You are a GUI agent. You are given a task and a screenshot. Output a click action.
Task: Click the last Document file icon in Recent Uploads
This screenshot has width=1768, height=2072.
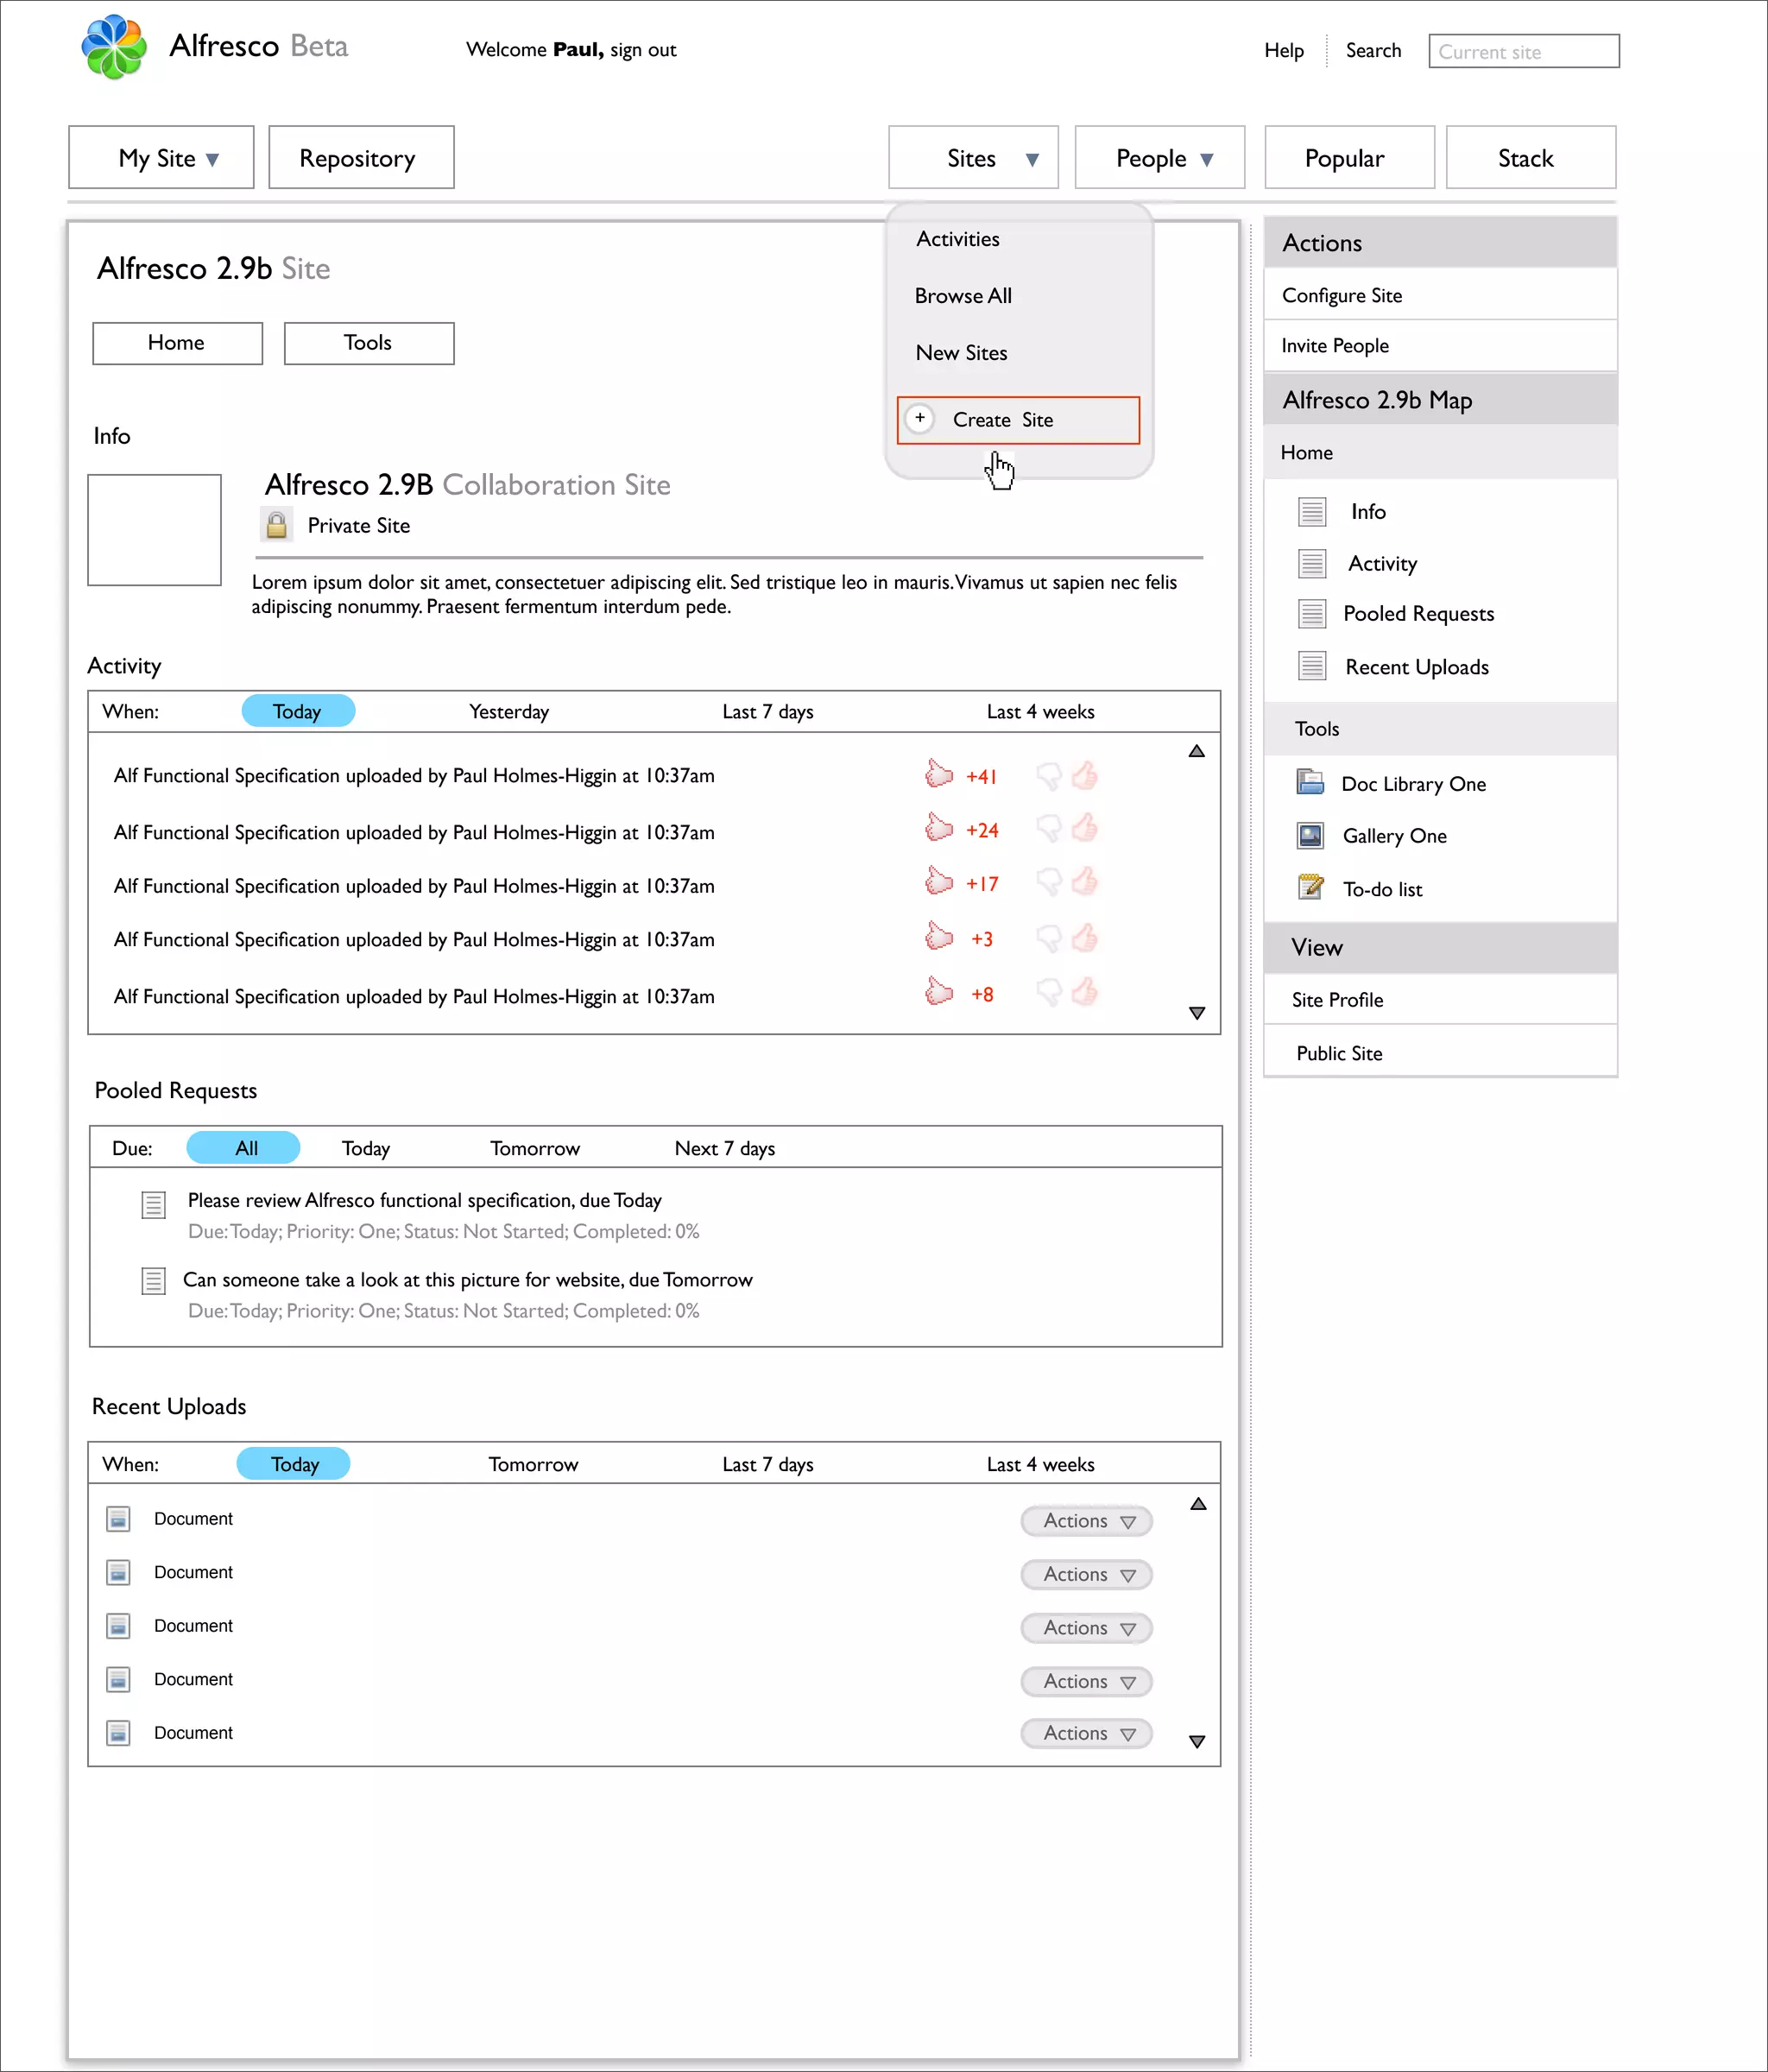(x=118, y=1733)
